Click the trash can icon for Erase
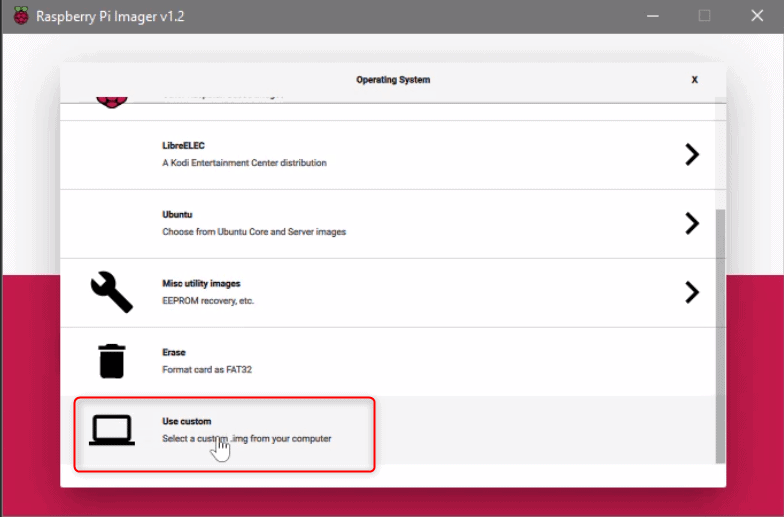The width and height of the screenshot is (784, 517). [112, 361]
